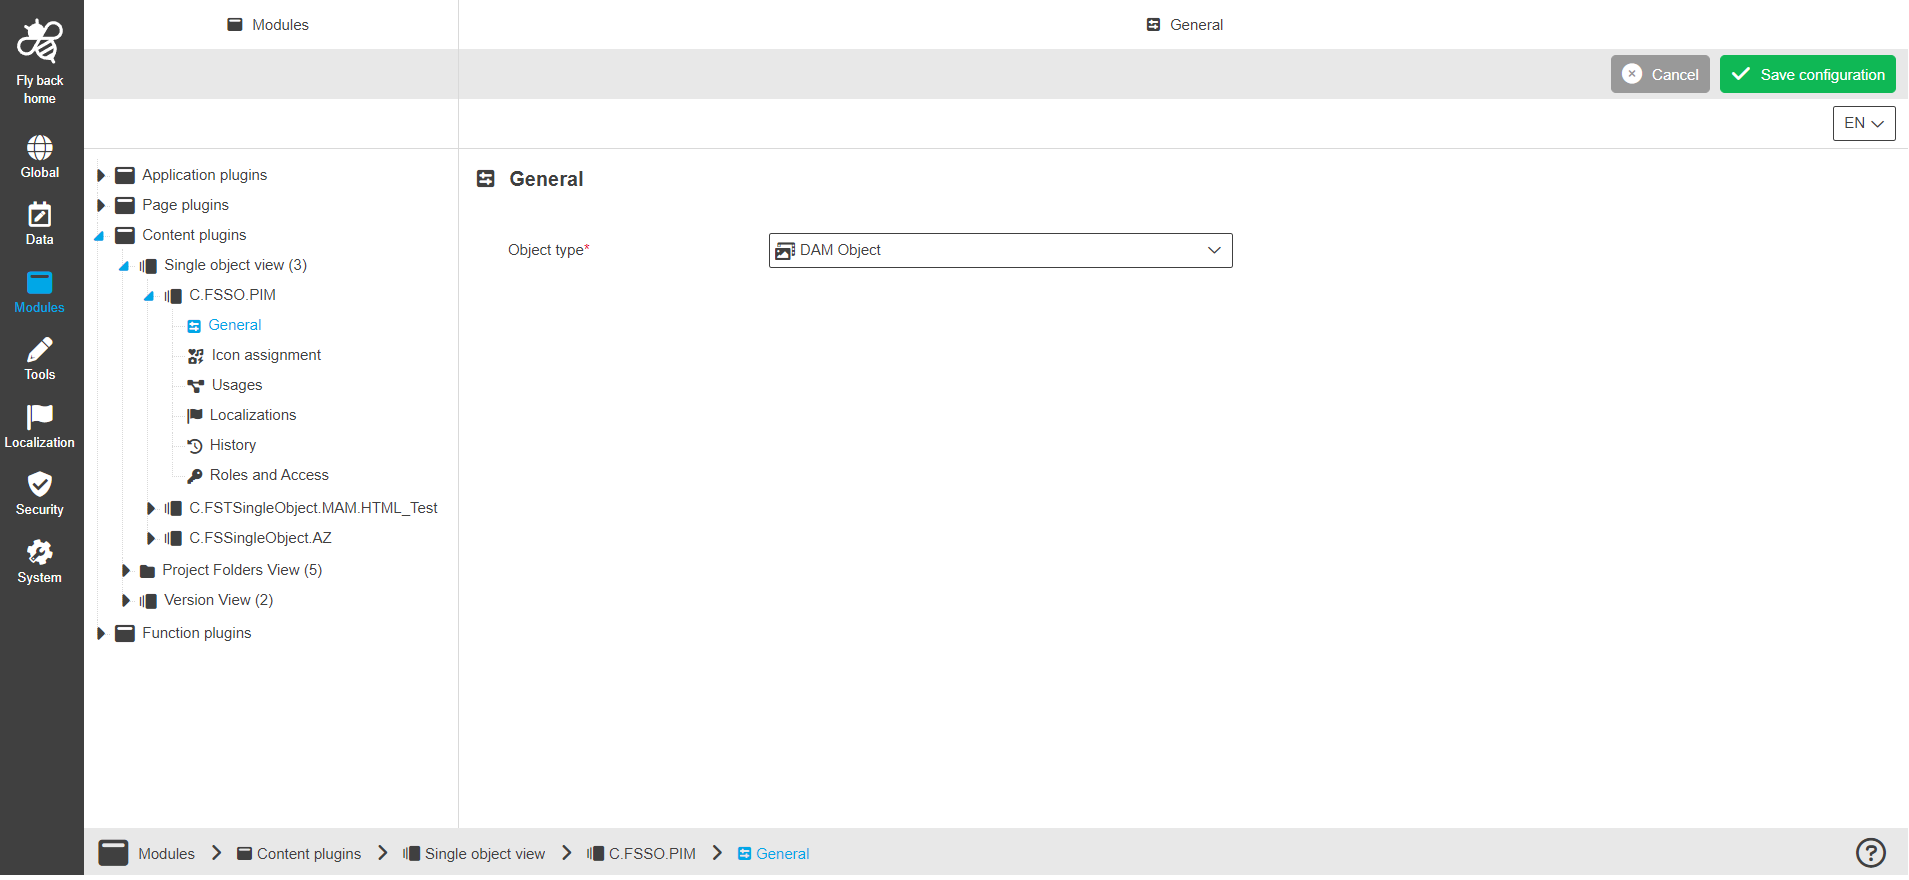This screenshot has width=1909, height=880.
Task: Click General in the breadcrumb
Action: pos(773,854)
